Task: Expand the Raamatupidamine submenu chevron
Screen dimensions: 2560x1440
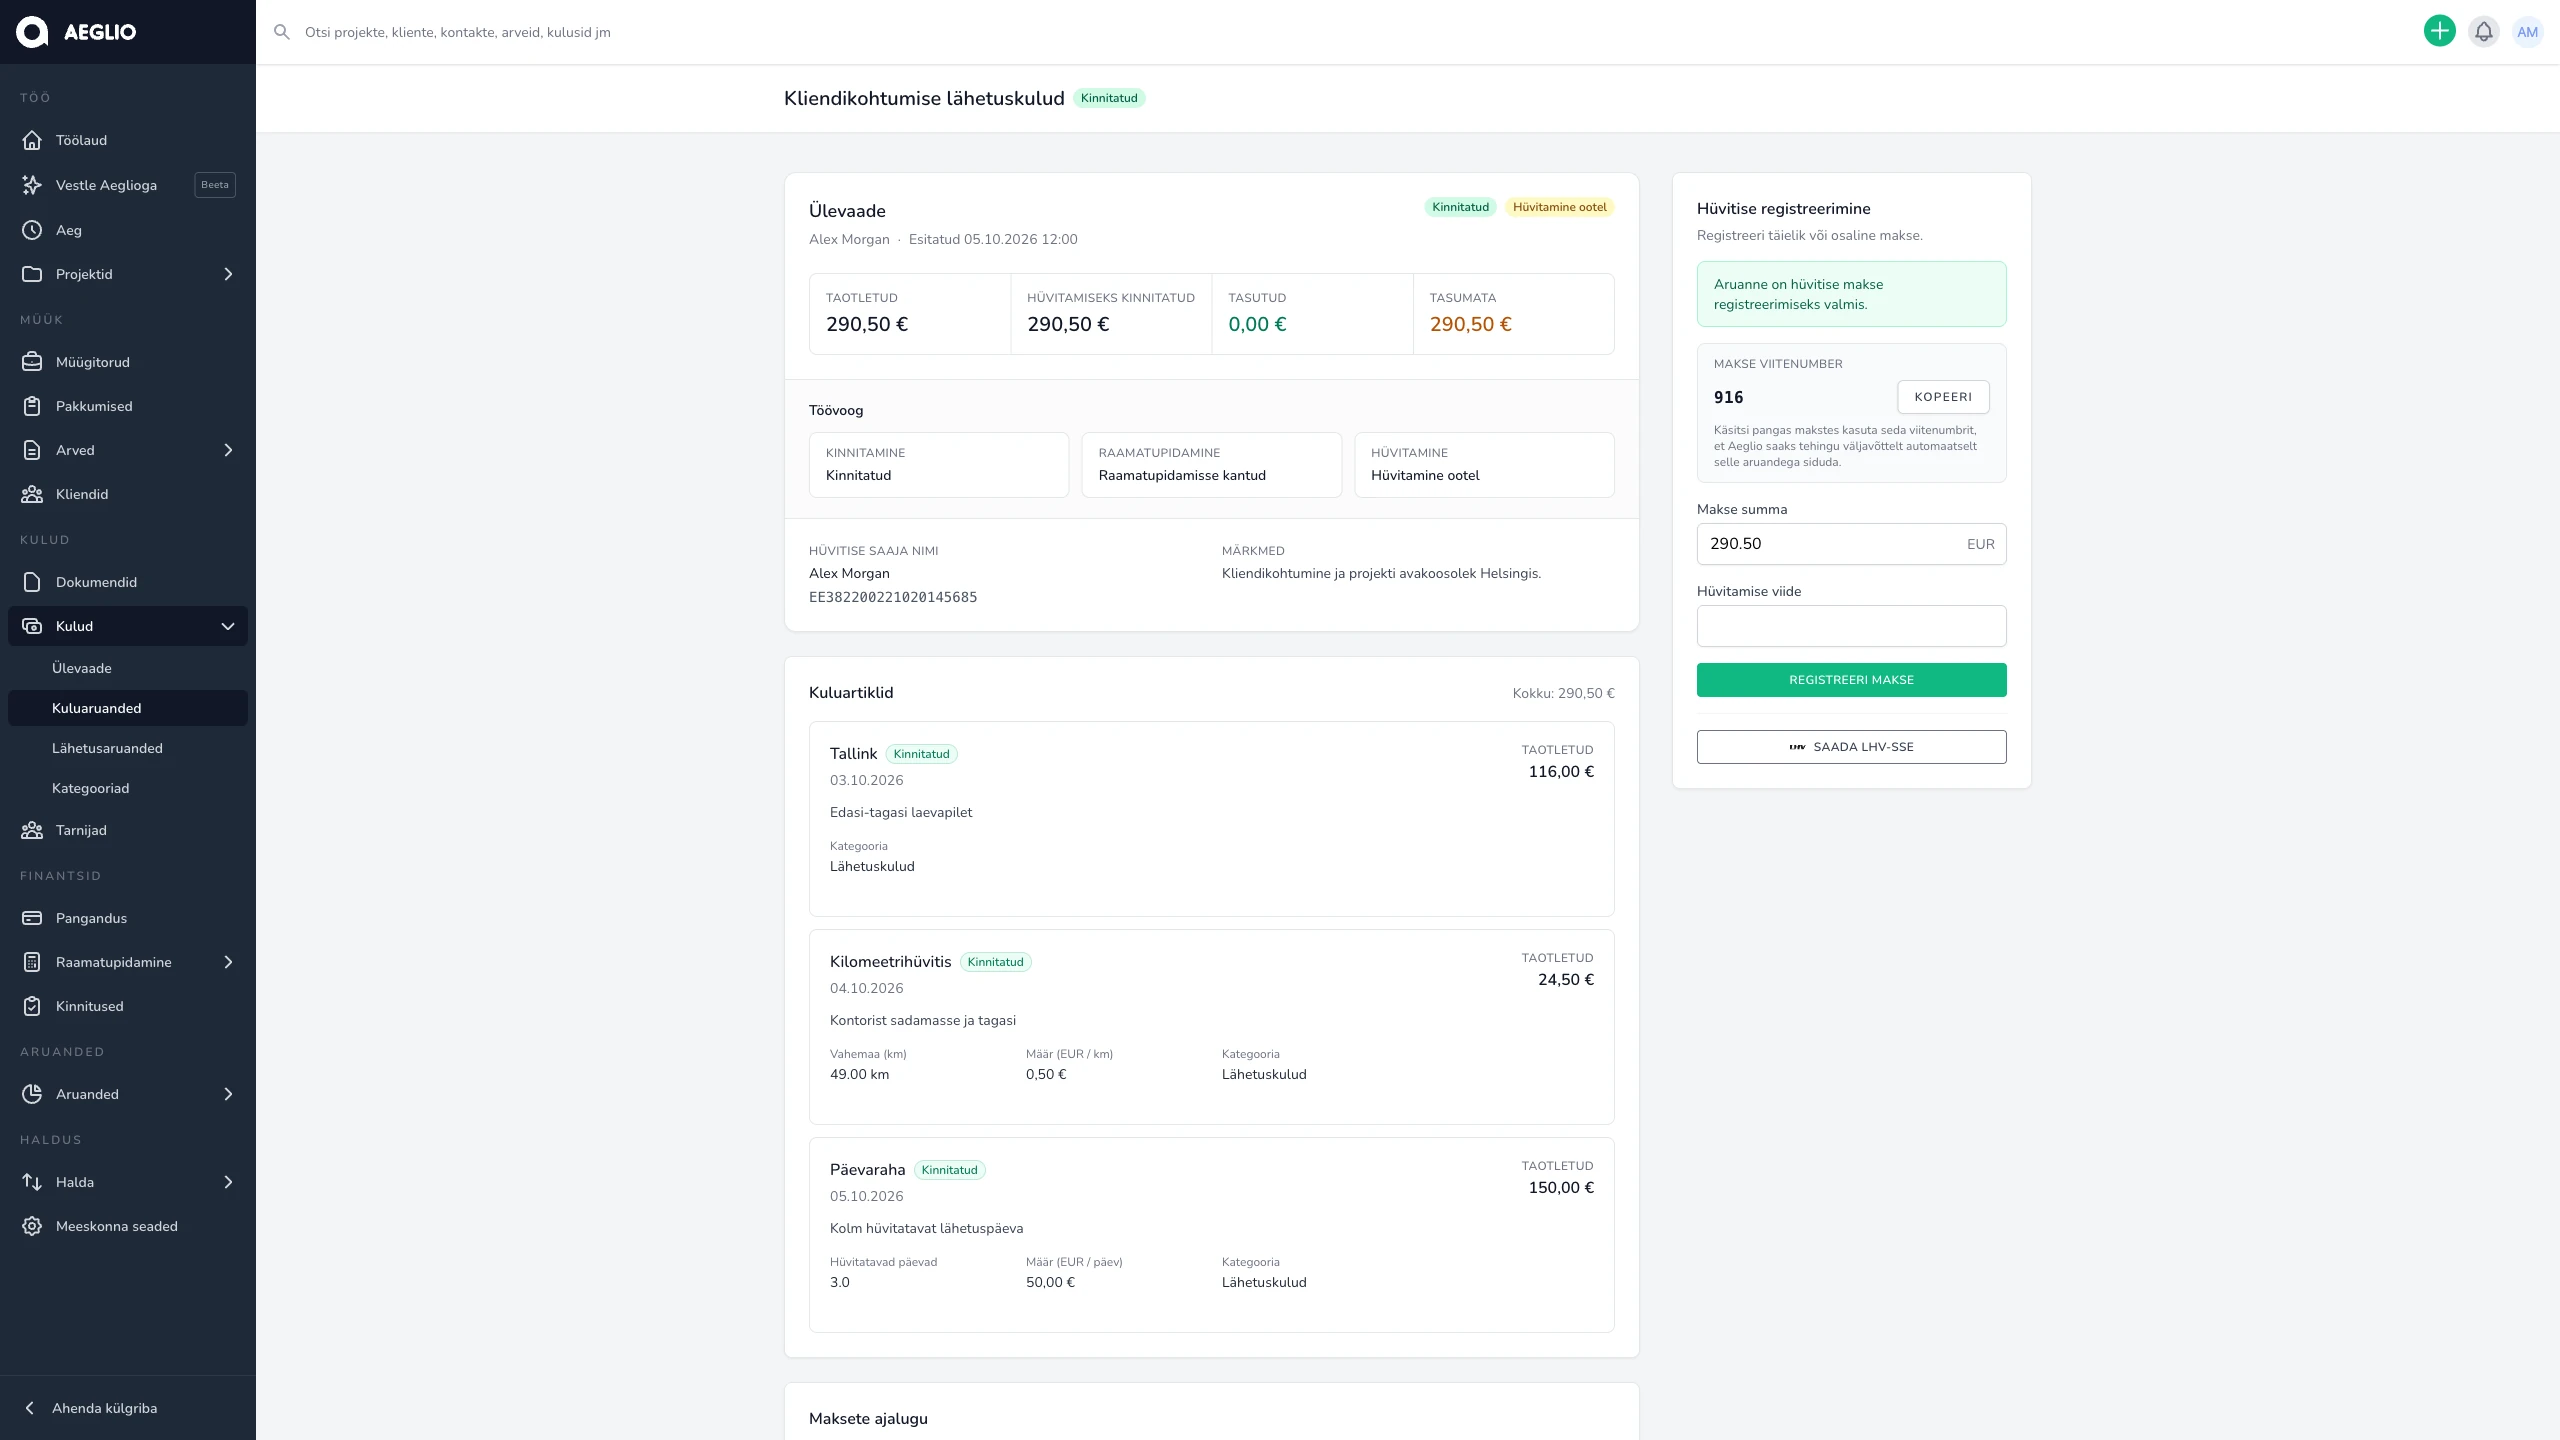Action: (228, 962)
